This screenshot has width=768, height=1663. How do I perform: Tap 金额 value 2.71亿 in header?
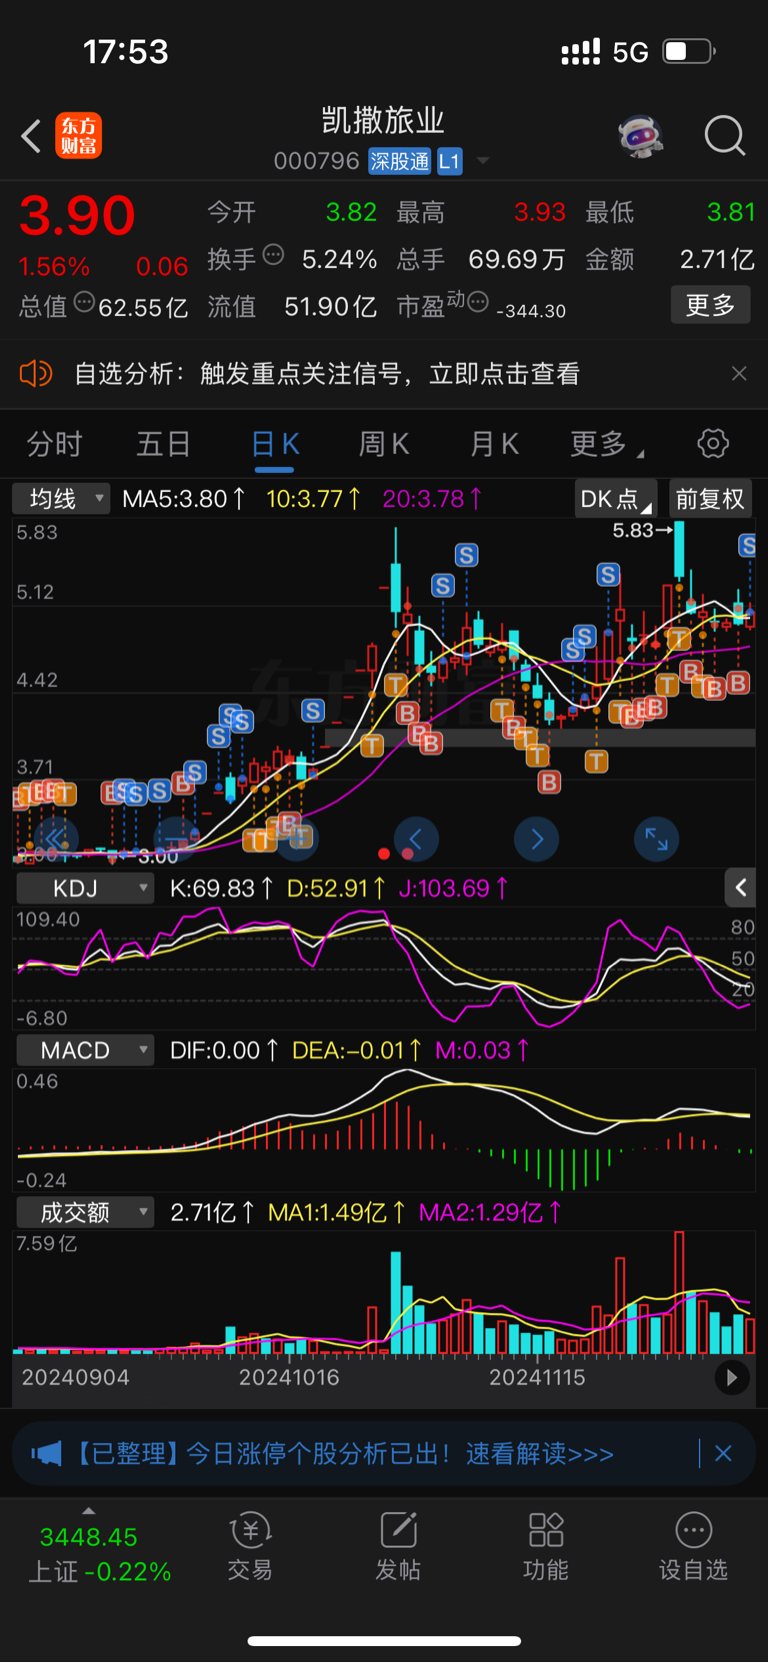717,260
